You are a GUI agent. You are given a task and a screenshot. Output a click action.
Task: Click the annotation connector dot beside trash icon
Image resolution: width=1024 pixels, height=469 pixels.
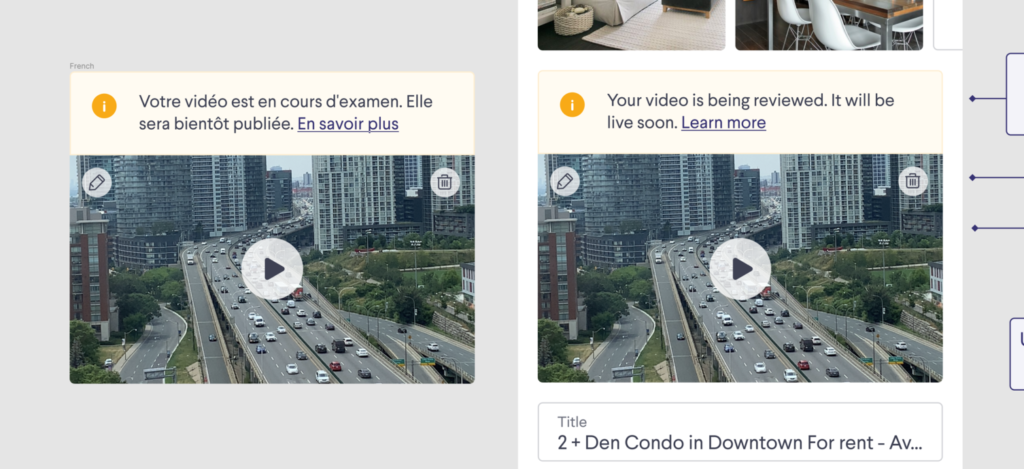972,177
